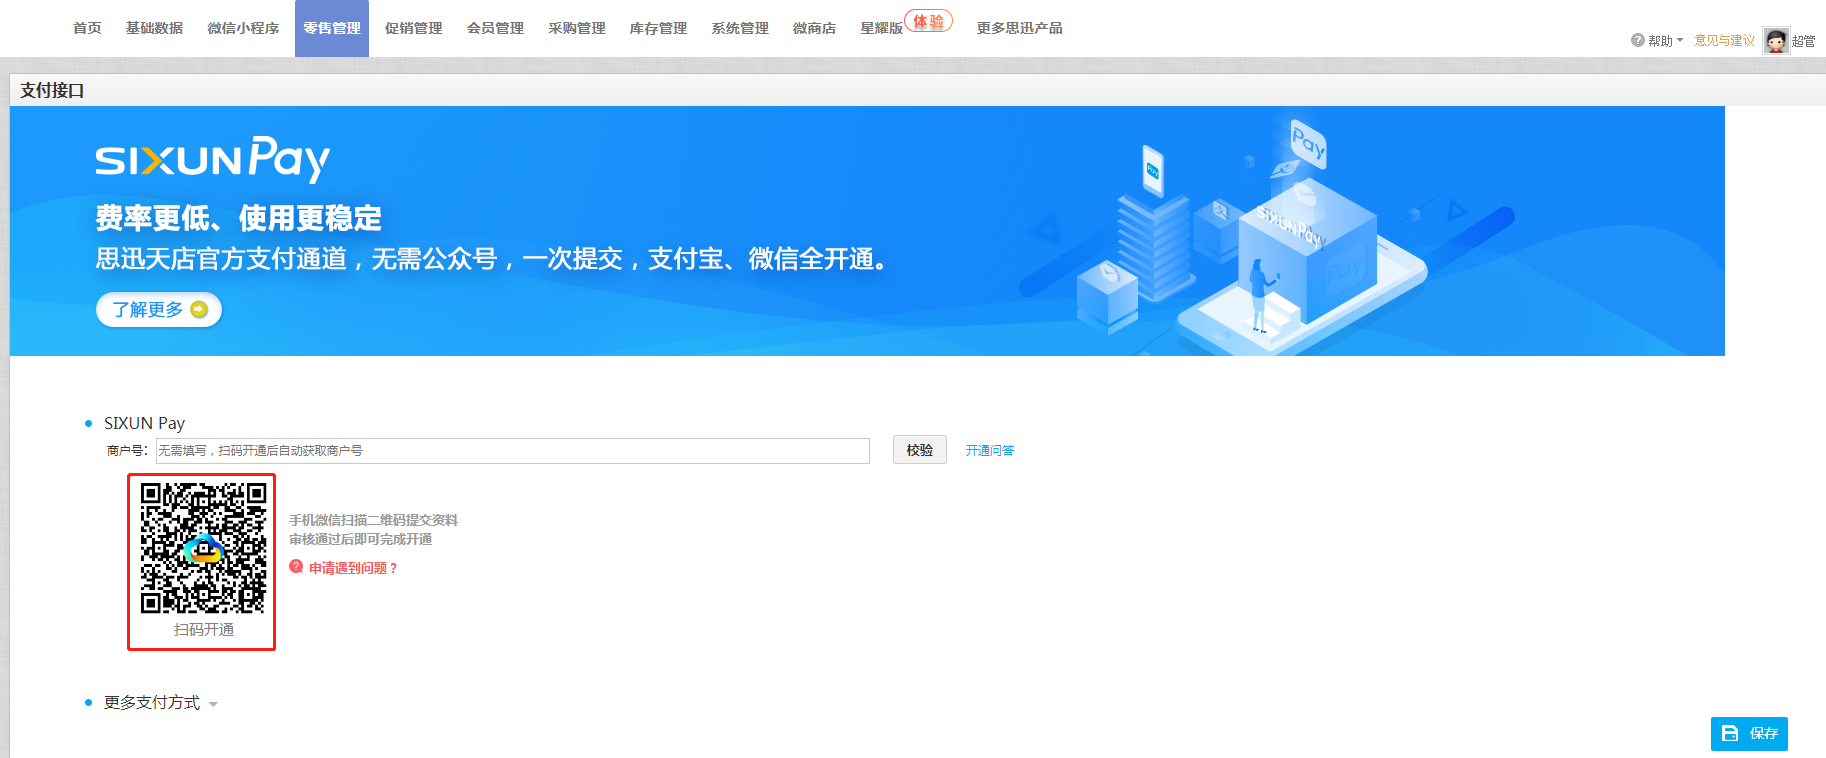Click the 体验 badge
Screen dimensions: 1826x758
coord(929,21)
